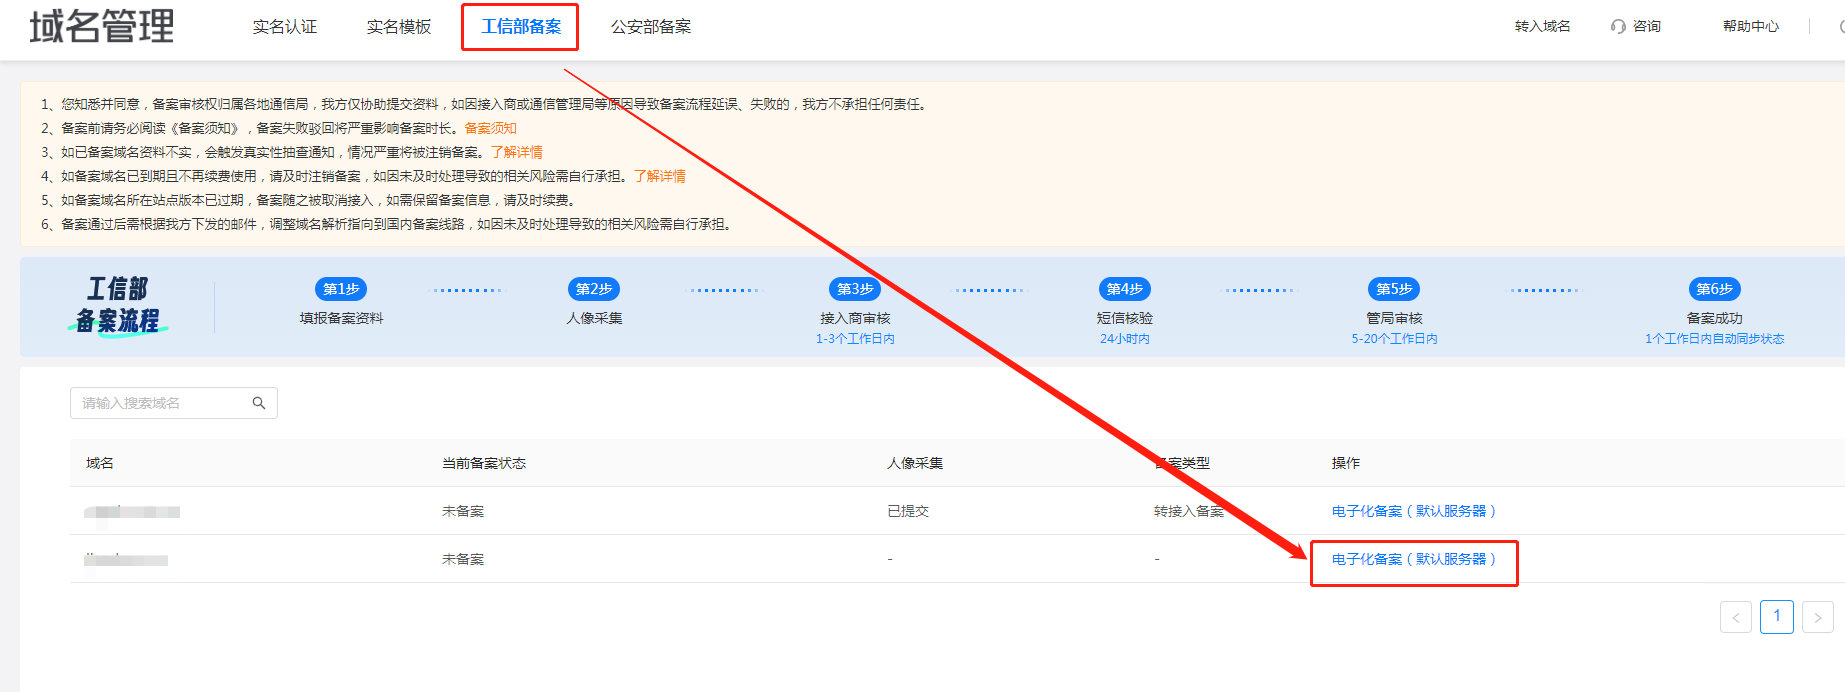Go to the next page arrow
This screenshot has height=692, width=1845.
tap(1818, 617)
